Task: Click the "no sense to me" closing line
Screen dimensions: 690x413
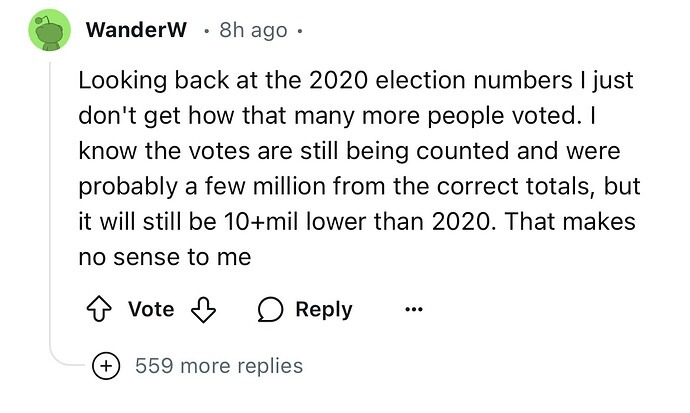Action: click(164, 258)
